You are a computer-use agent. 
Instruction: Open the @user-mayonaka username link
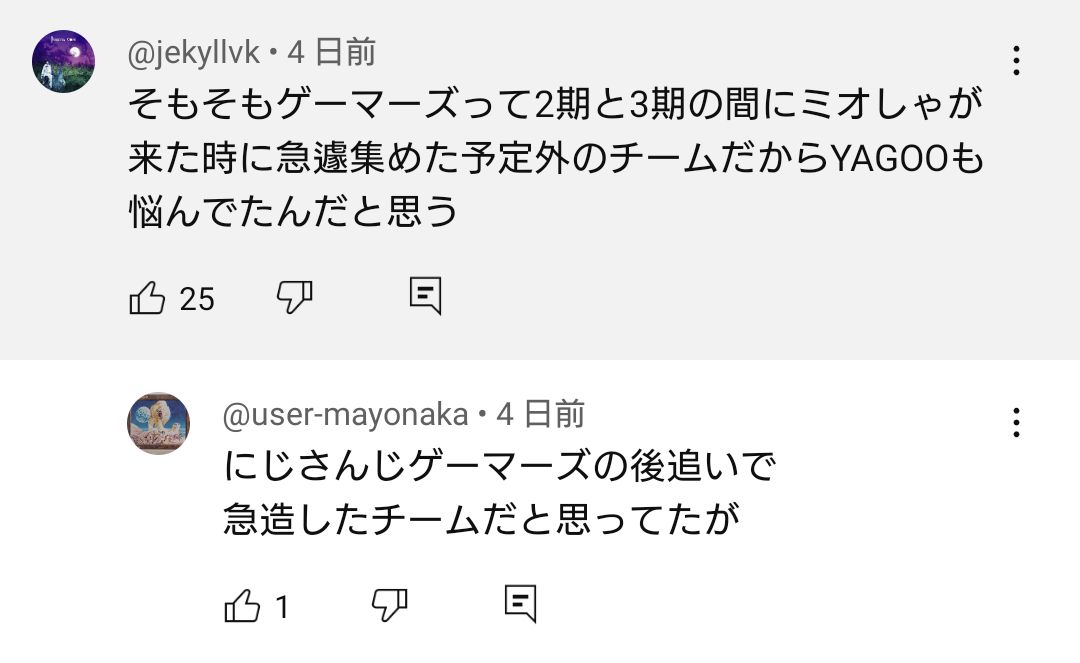click(x=345, y=414)
